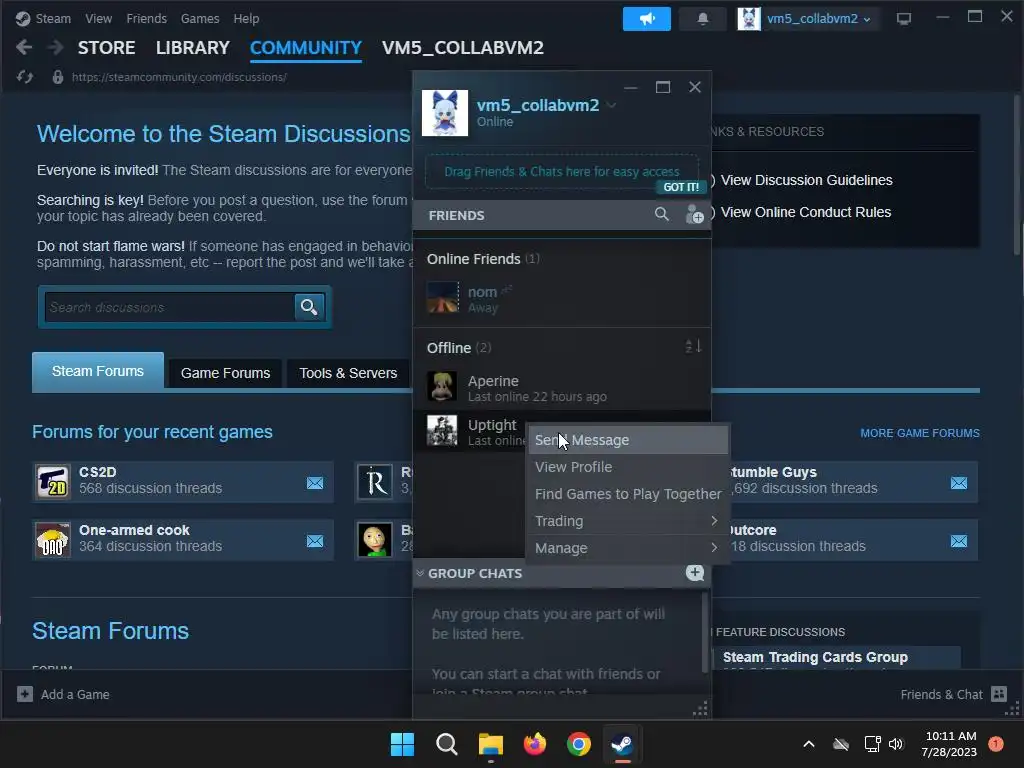
Task: Switch to Big Picture mode monitor icon
Action: point(903,19)
